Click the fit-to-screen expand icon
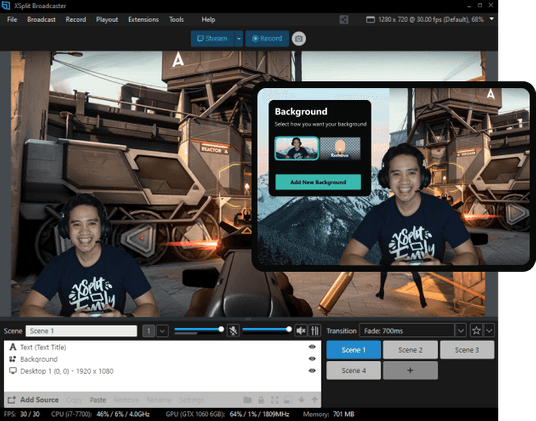 [274, 399]
